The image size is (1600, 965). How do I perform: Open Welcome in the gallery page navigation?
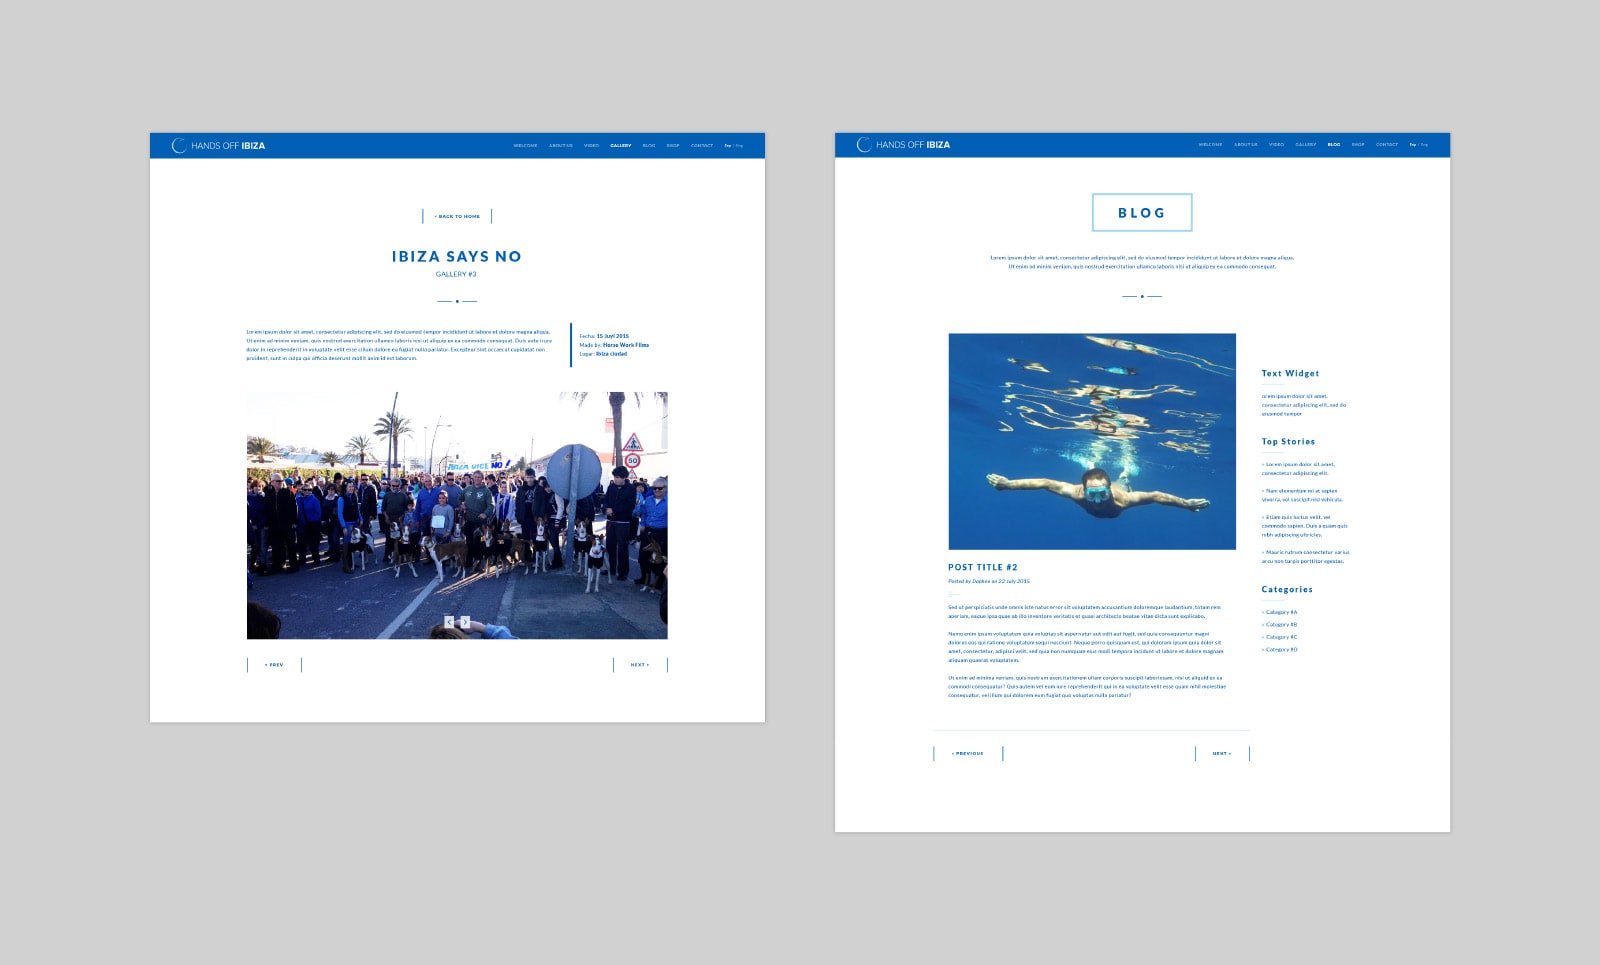[x=525, y=146]
